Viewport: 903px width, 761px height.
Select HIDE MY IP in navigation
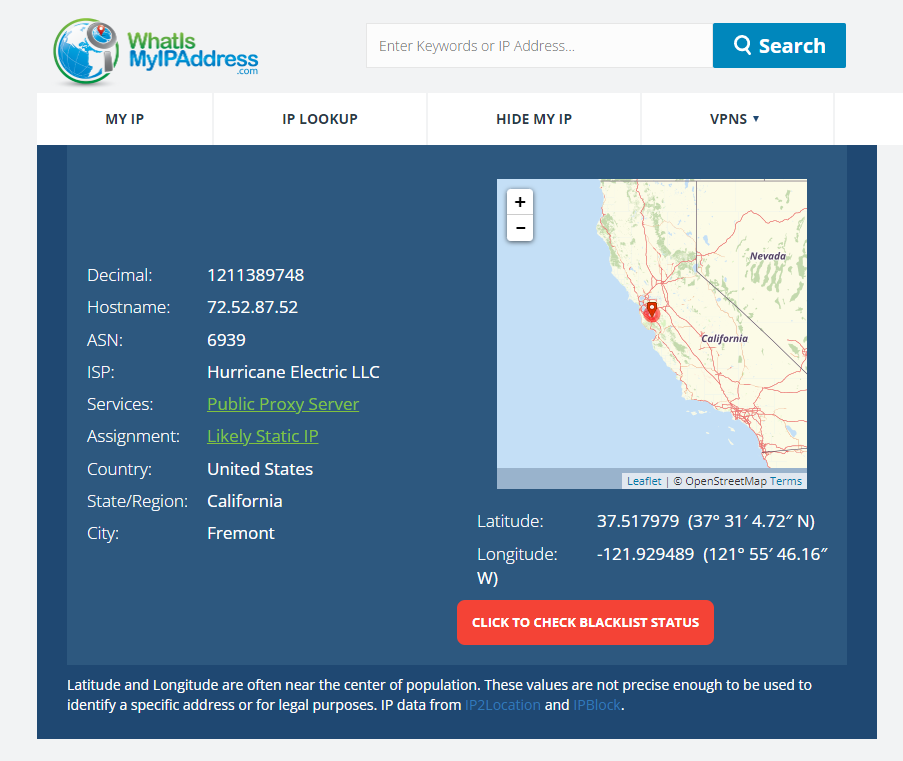click(534, 119)
